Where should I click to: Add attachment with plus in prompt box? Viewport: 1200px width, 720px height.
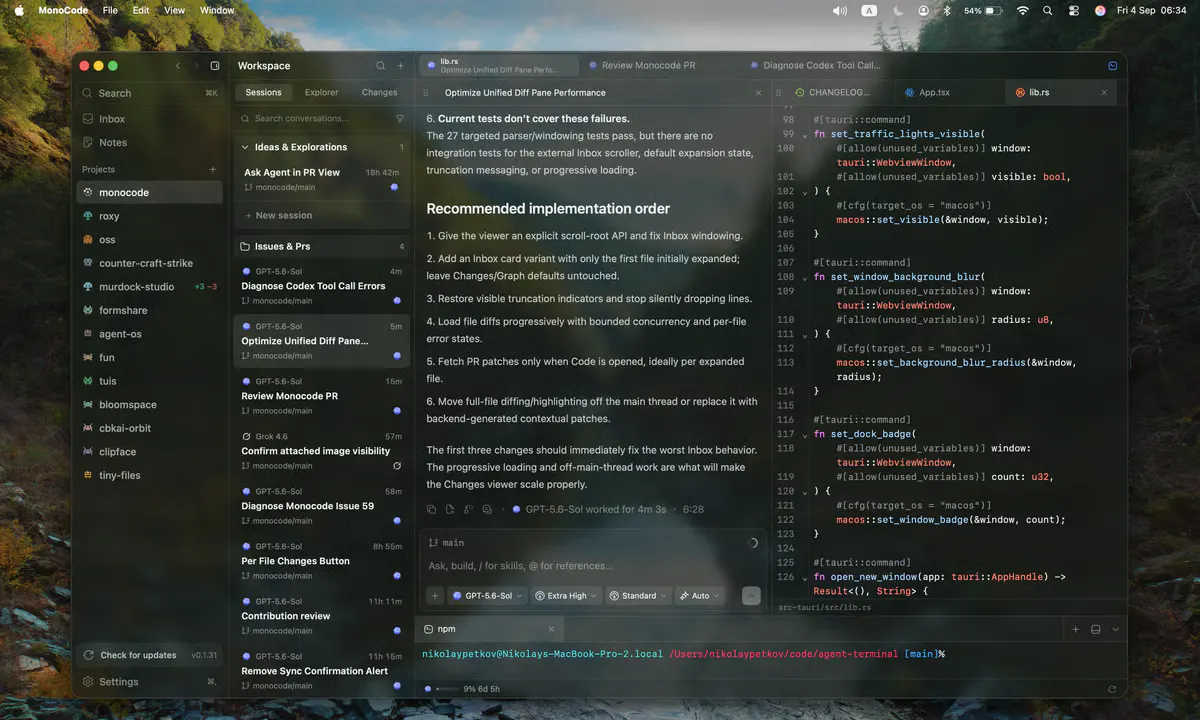tap(435, 596)
